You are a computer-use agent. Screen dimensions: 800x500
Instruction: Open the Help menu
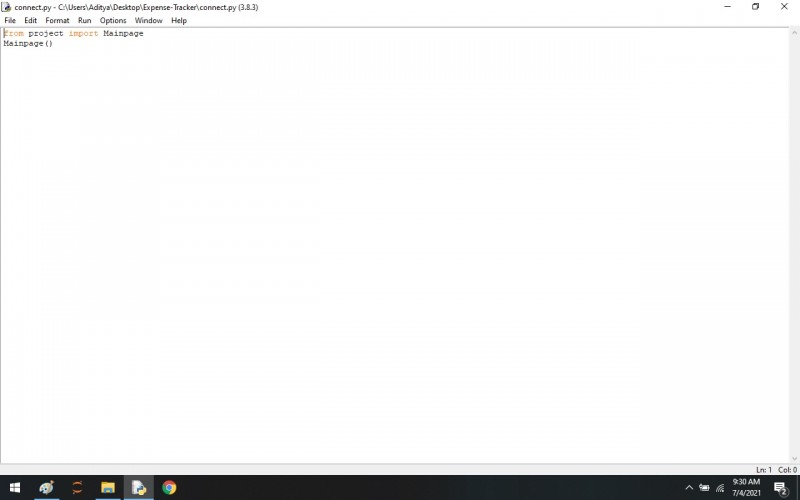coord(179,20)
